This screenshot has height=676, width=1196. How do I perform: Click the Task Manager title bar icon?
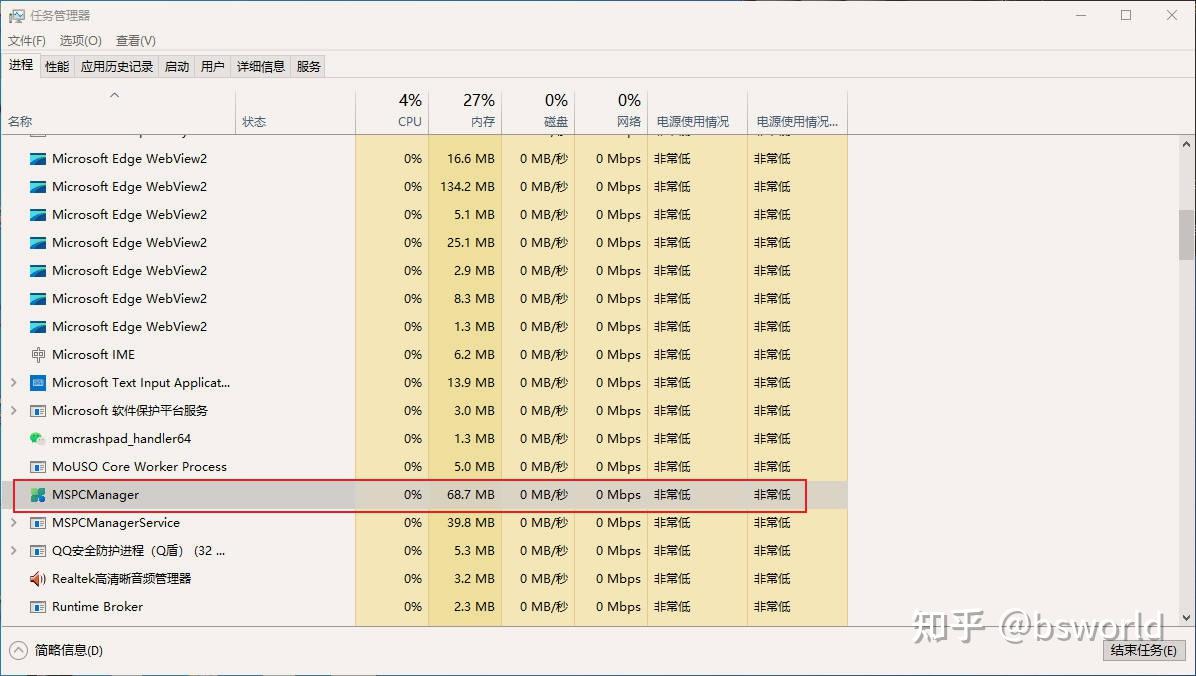(x=14, y=15)
